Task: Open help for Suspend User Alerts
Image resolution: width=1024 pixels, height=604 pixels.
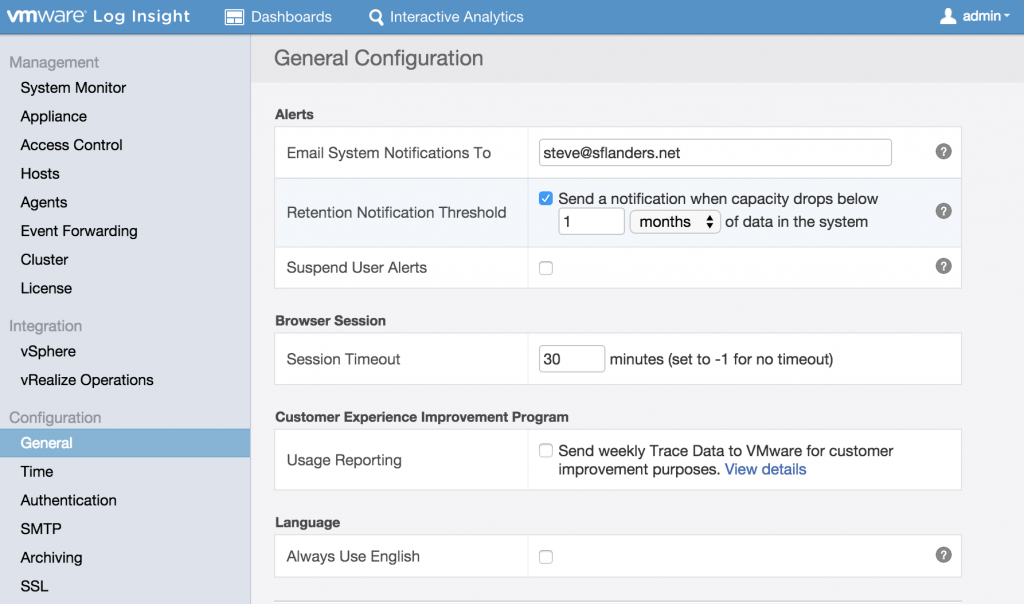Action: 943,266
